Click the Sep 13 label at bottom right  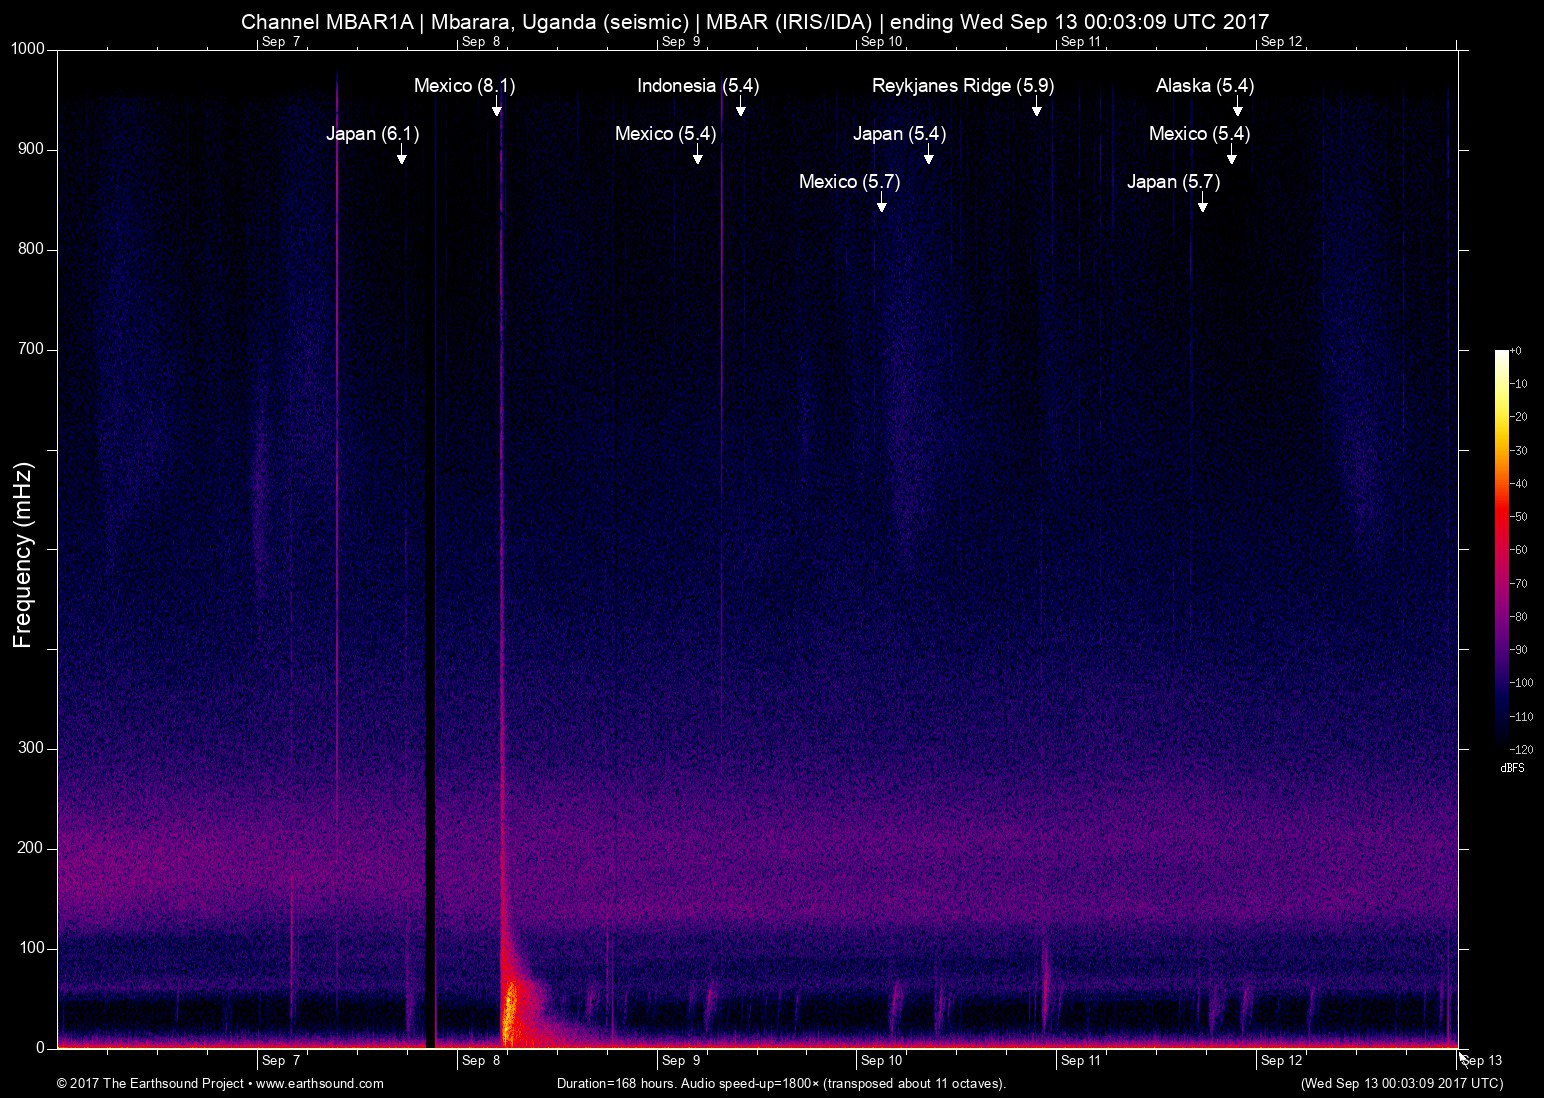(1481, 1060)
